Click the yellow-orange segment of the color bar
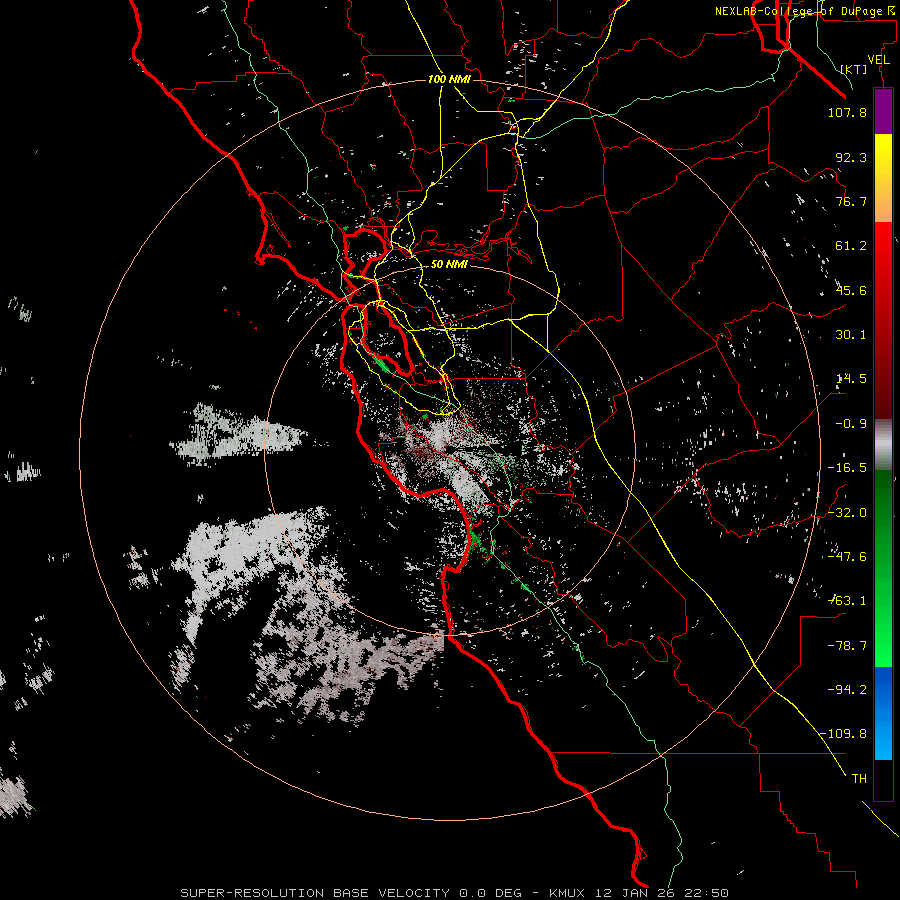This screenshot has width=900, height=900. [x=883, y=178]
